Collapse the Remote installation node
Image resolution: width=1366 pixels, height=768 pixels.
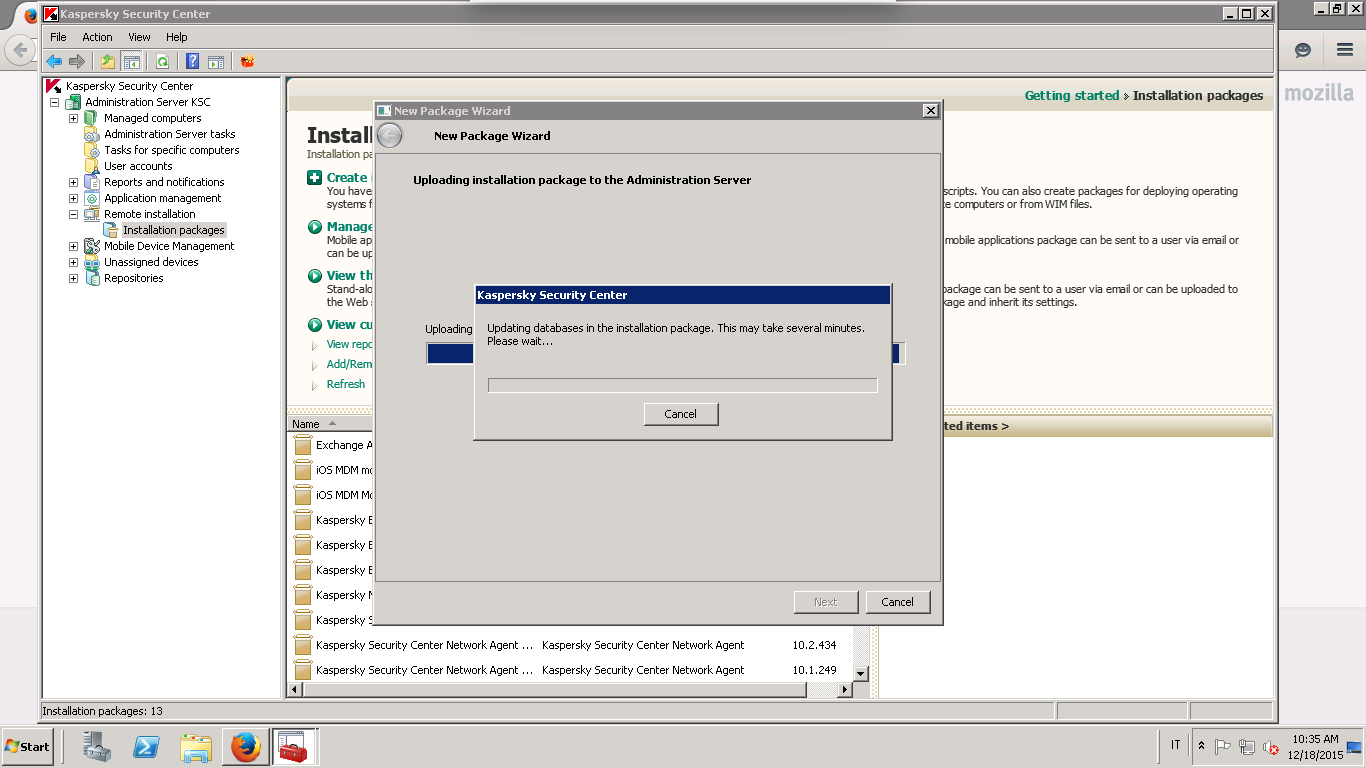click(73, 214)
